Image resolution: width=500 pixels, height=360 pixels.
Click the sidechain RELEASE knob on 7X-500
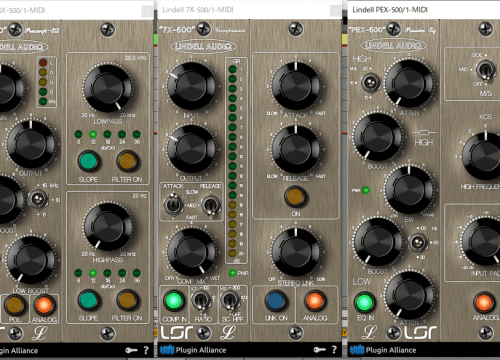pos(296,149)
